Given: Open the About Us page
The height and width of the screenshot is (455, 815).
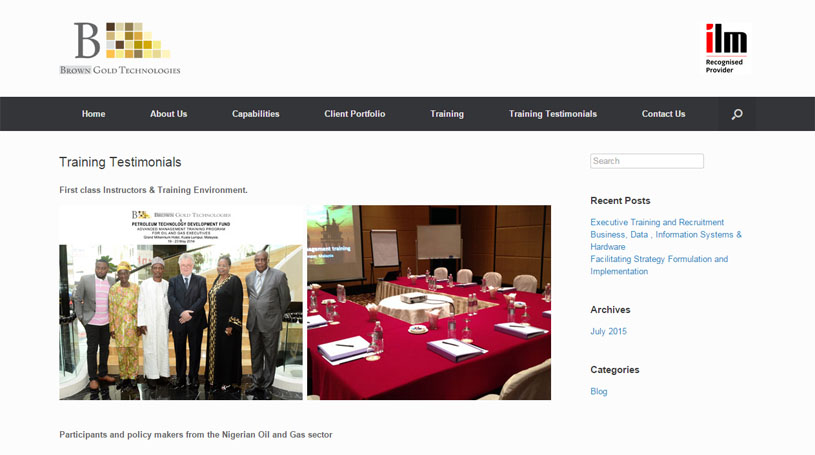Looking at the screenshot, I should click(168, 114).
